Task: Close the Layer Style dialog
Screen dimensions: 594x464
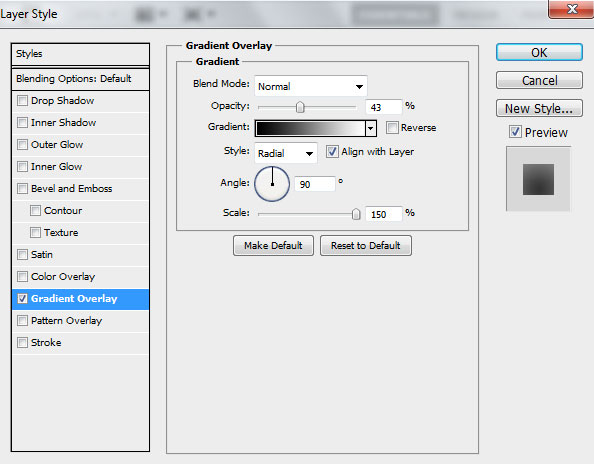Action: [x=571, y=8]
